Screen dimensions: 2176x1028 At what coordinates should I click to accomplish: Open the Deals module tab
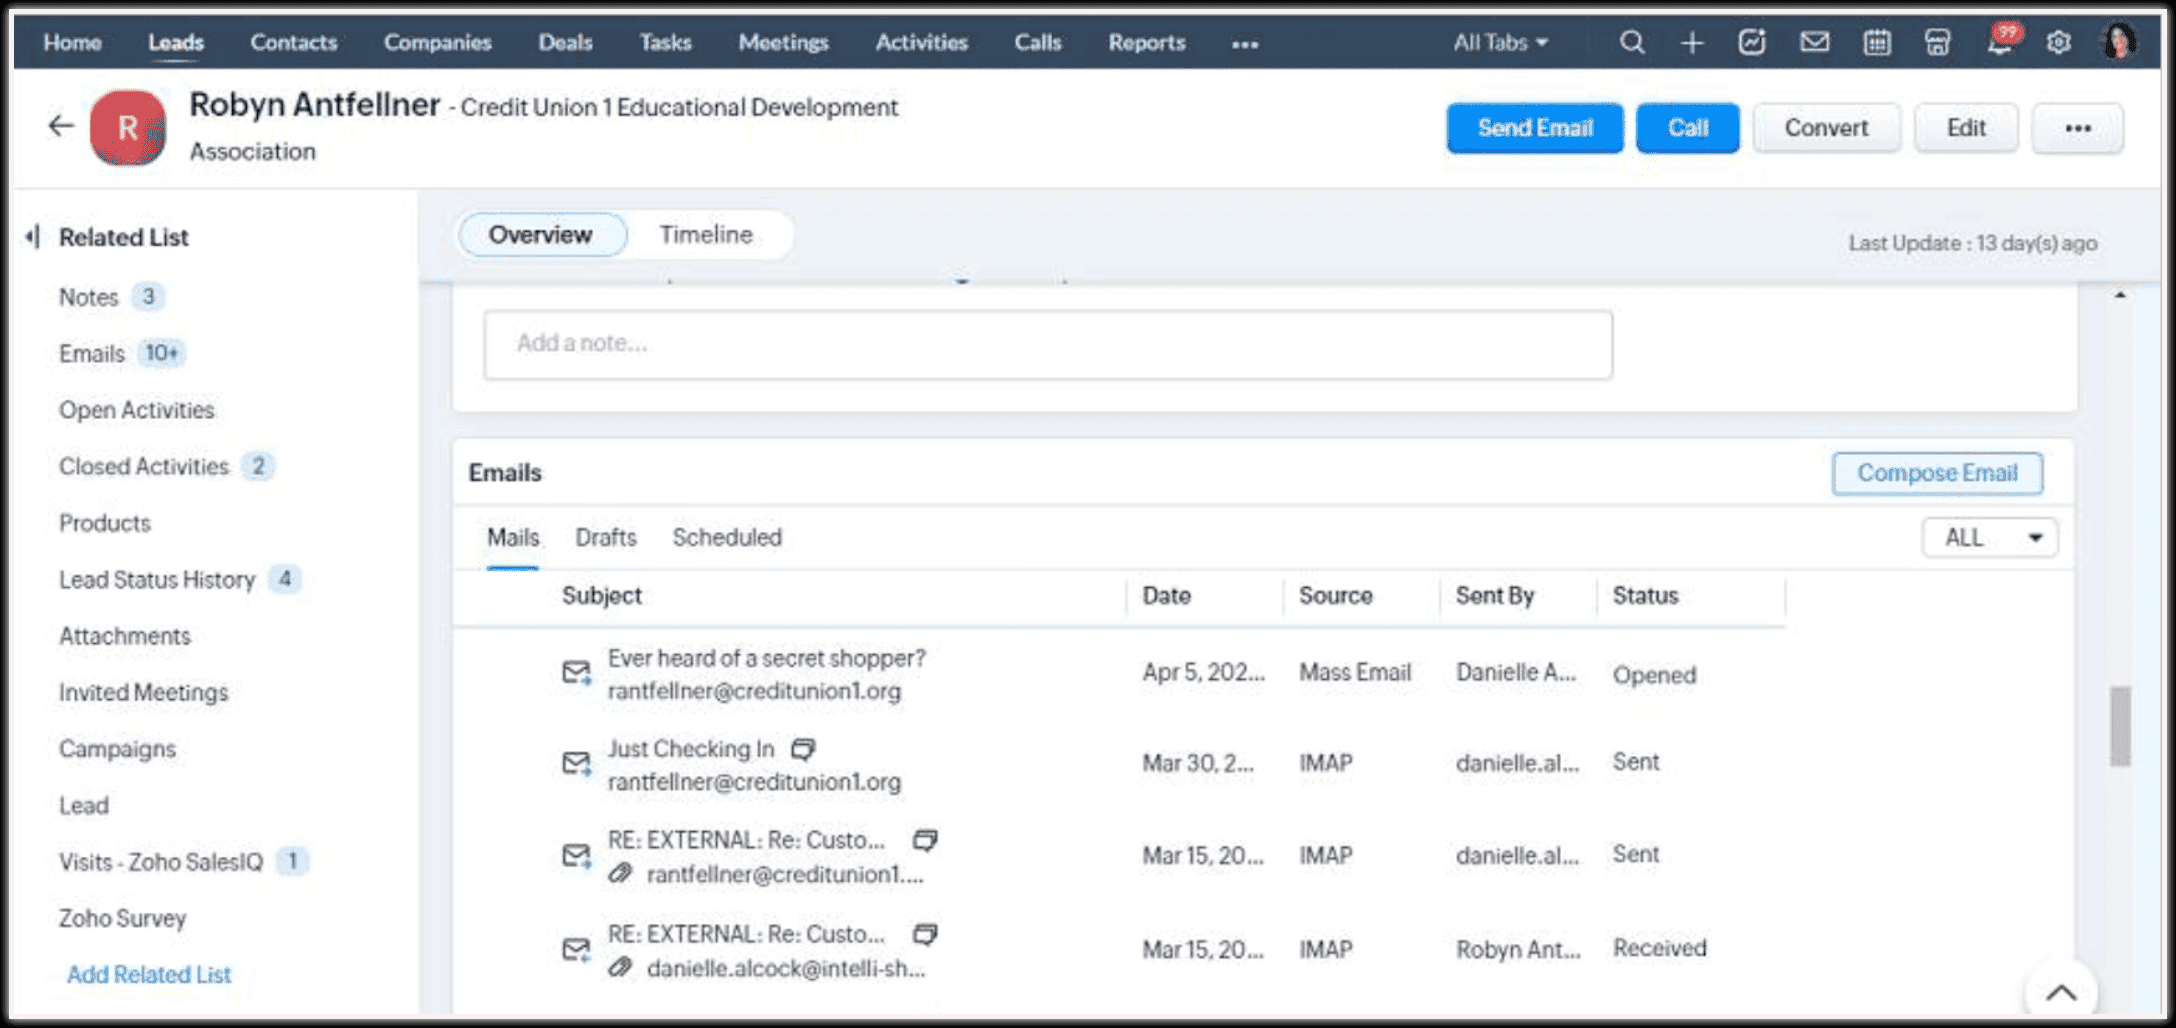(x=565, y=42)
